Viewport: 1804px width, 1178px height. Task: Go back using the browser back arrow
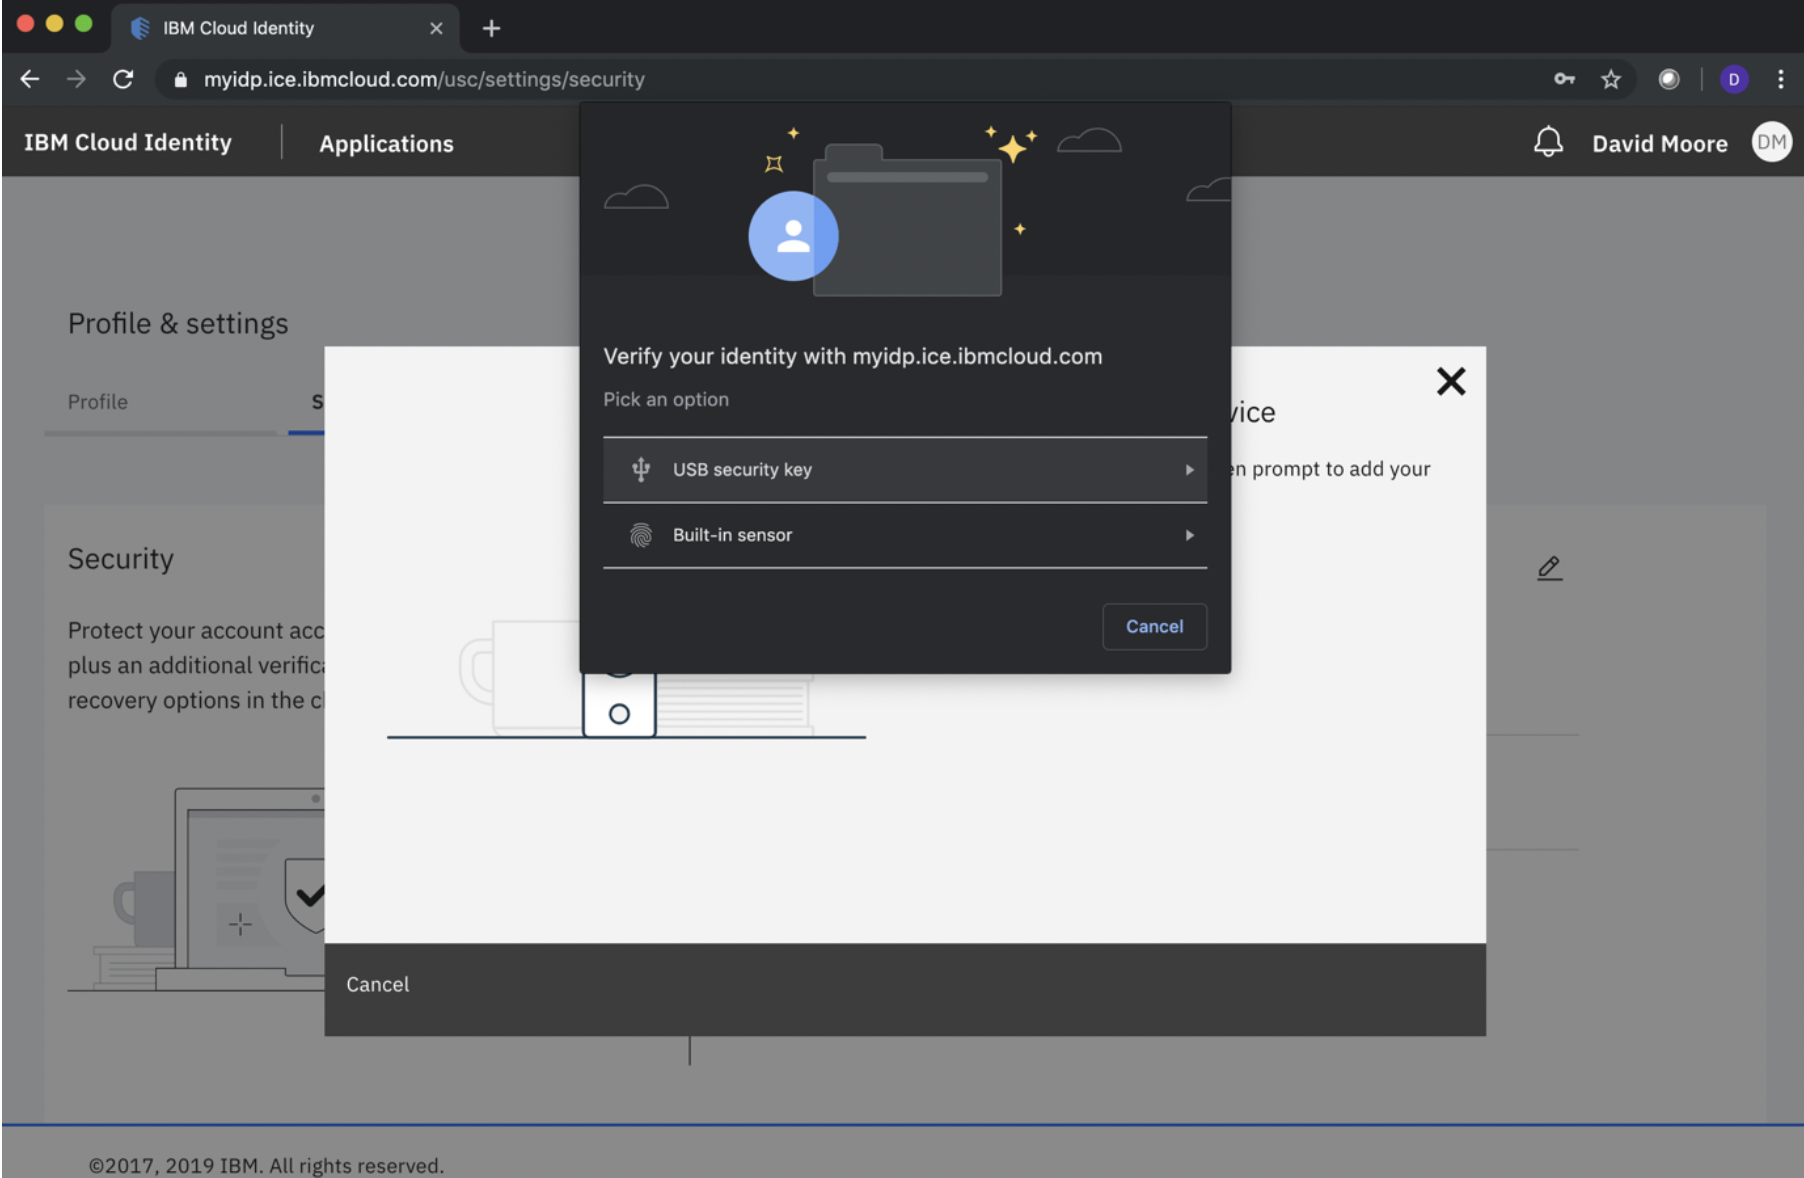tap(30, 79)
